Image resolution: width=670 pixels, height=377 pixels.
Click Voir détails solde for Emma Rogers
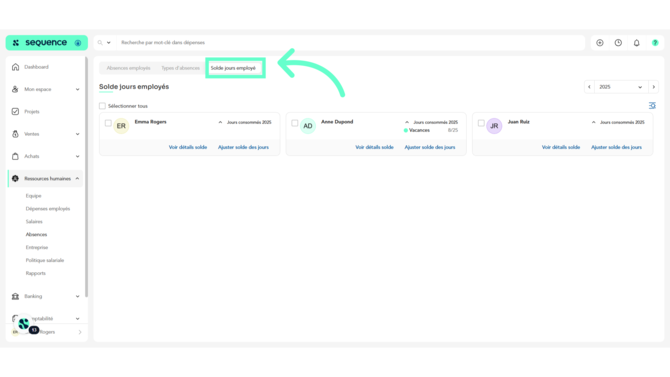coord(188,147)
